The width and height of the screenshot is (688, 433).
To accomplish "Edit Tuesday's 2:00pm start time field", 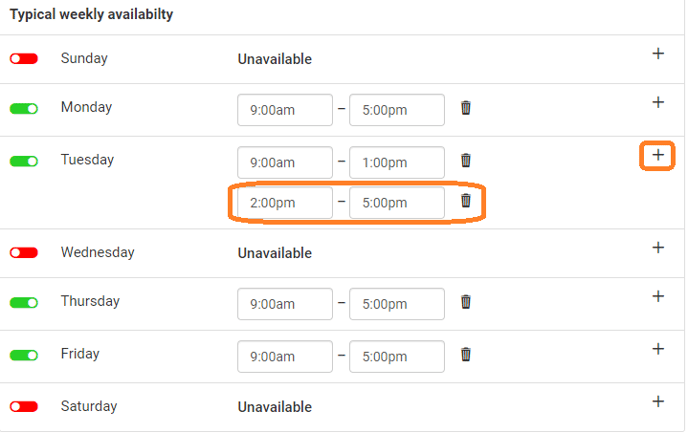I will coord(285,203).
